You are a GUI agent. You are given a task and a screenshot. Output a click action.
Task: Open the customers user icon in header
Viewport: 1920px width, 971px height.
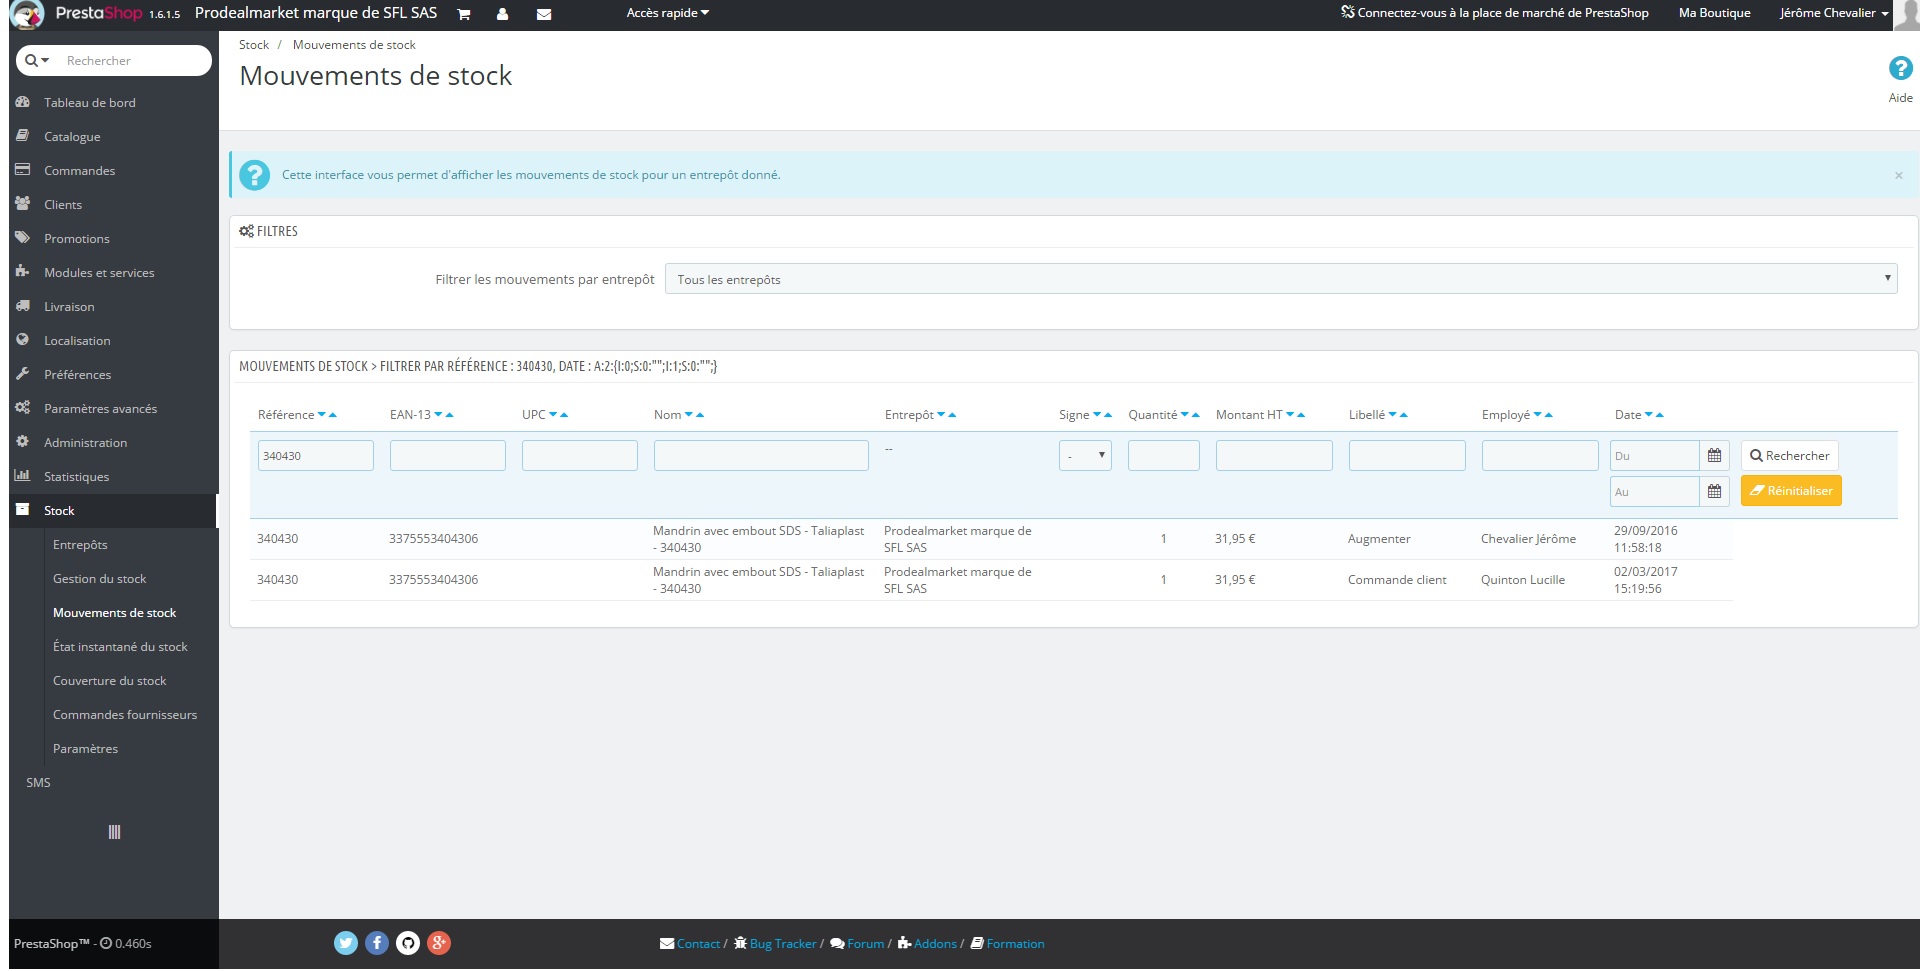[x=502, y=14]
